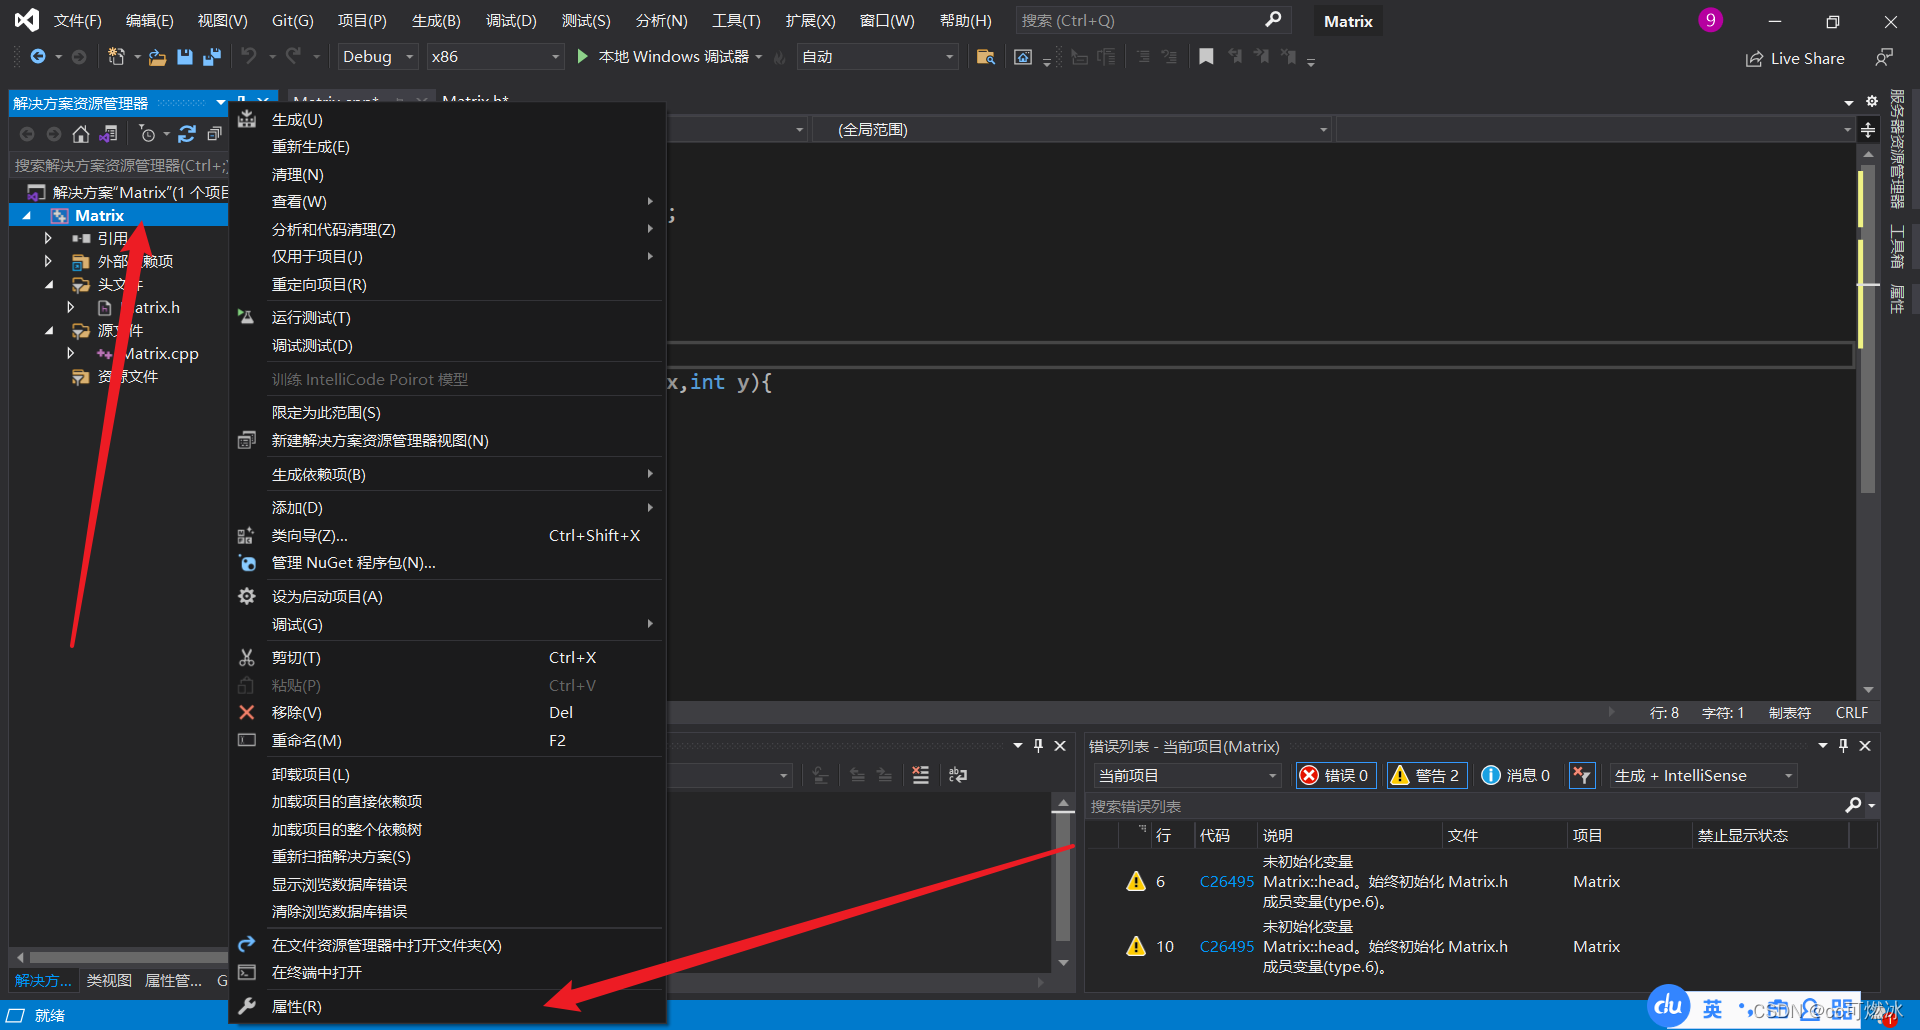This screenshot has width=1920, height=1030.
Task: Click the collapse all icon in Solution Explorer
Action: [214, 134]
